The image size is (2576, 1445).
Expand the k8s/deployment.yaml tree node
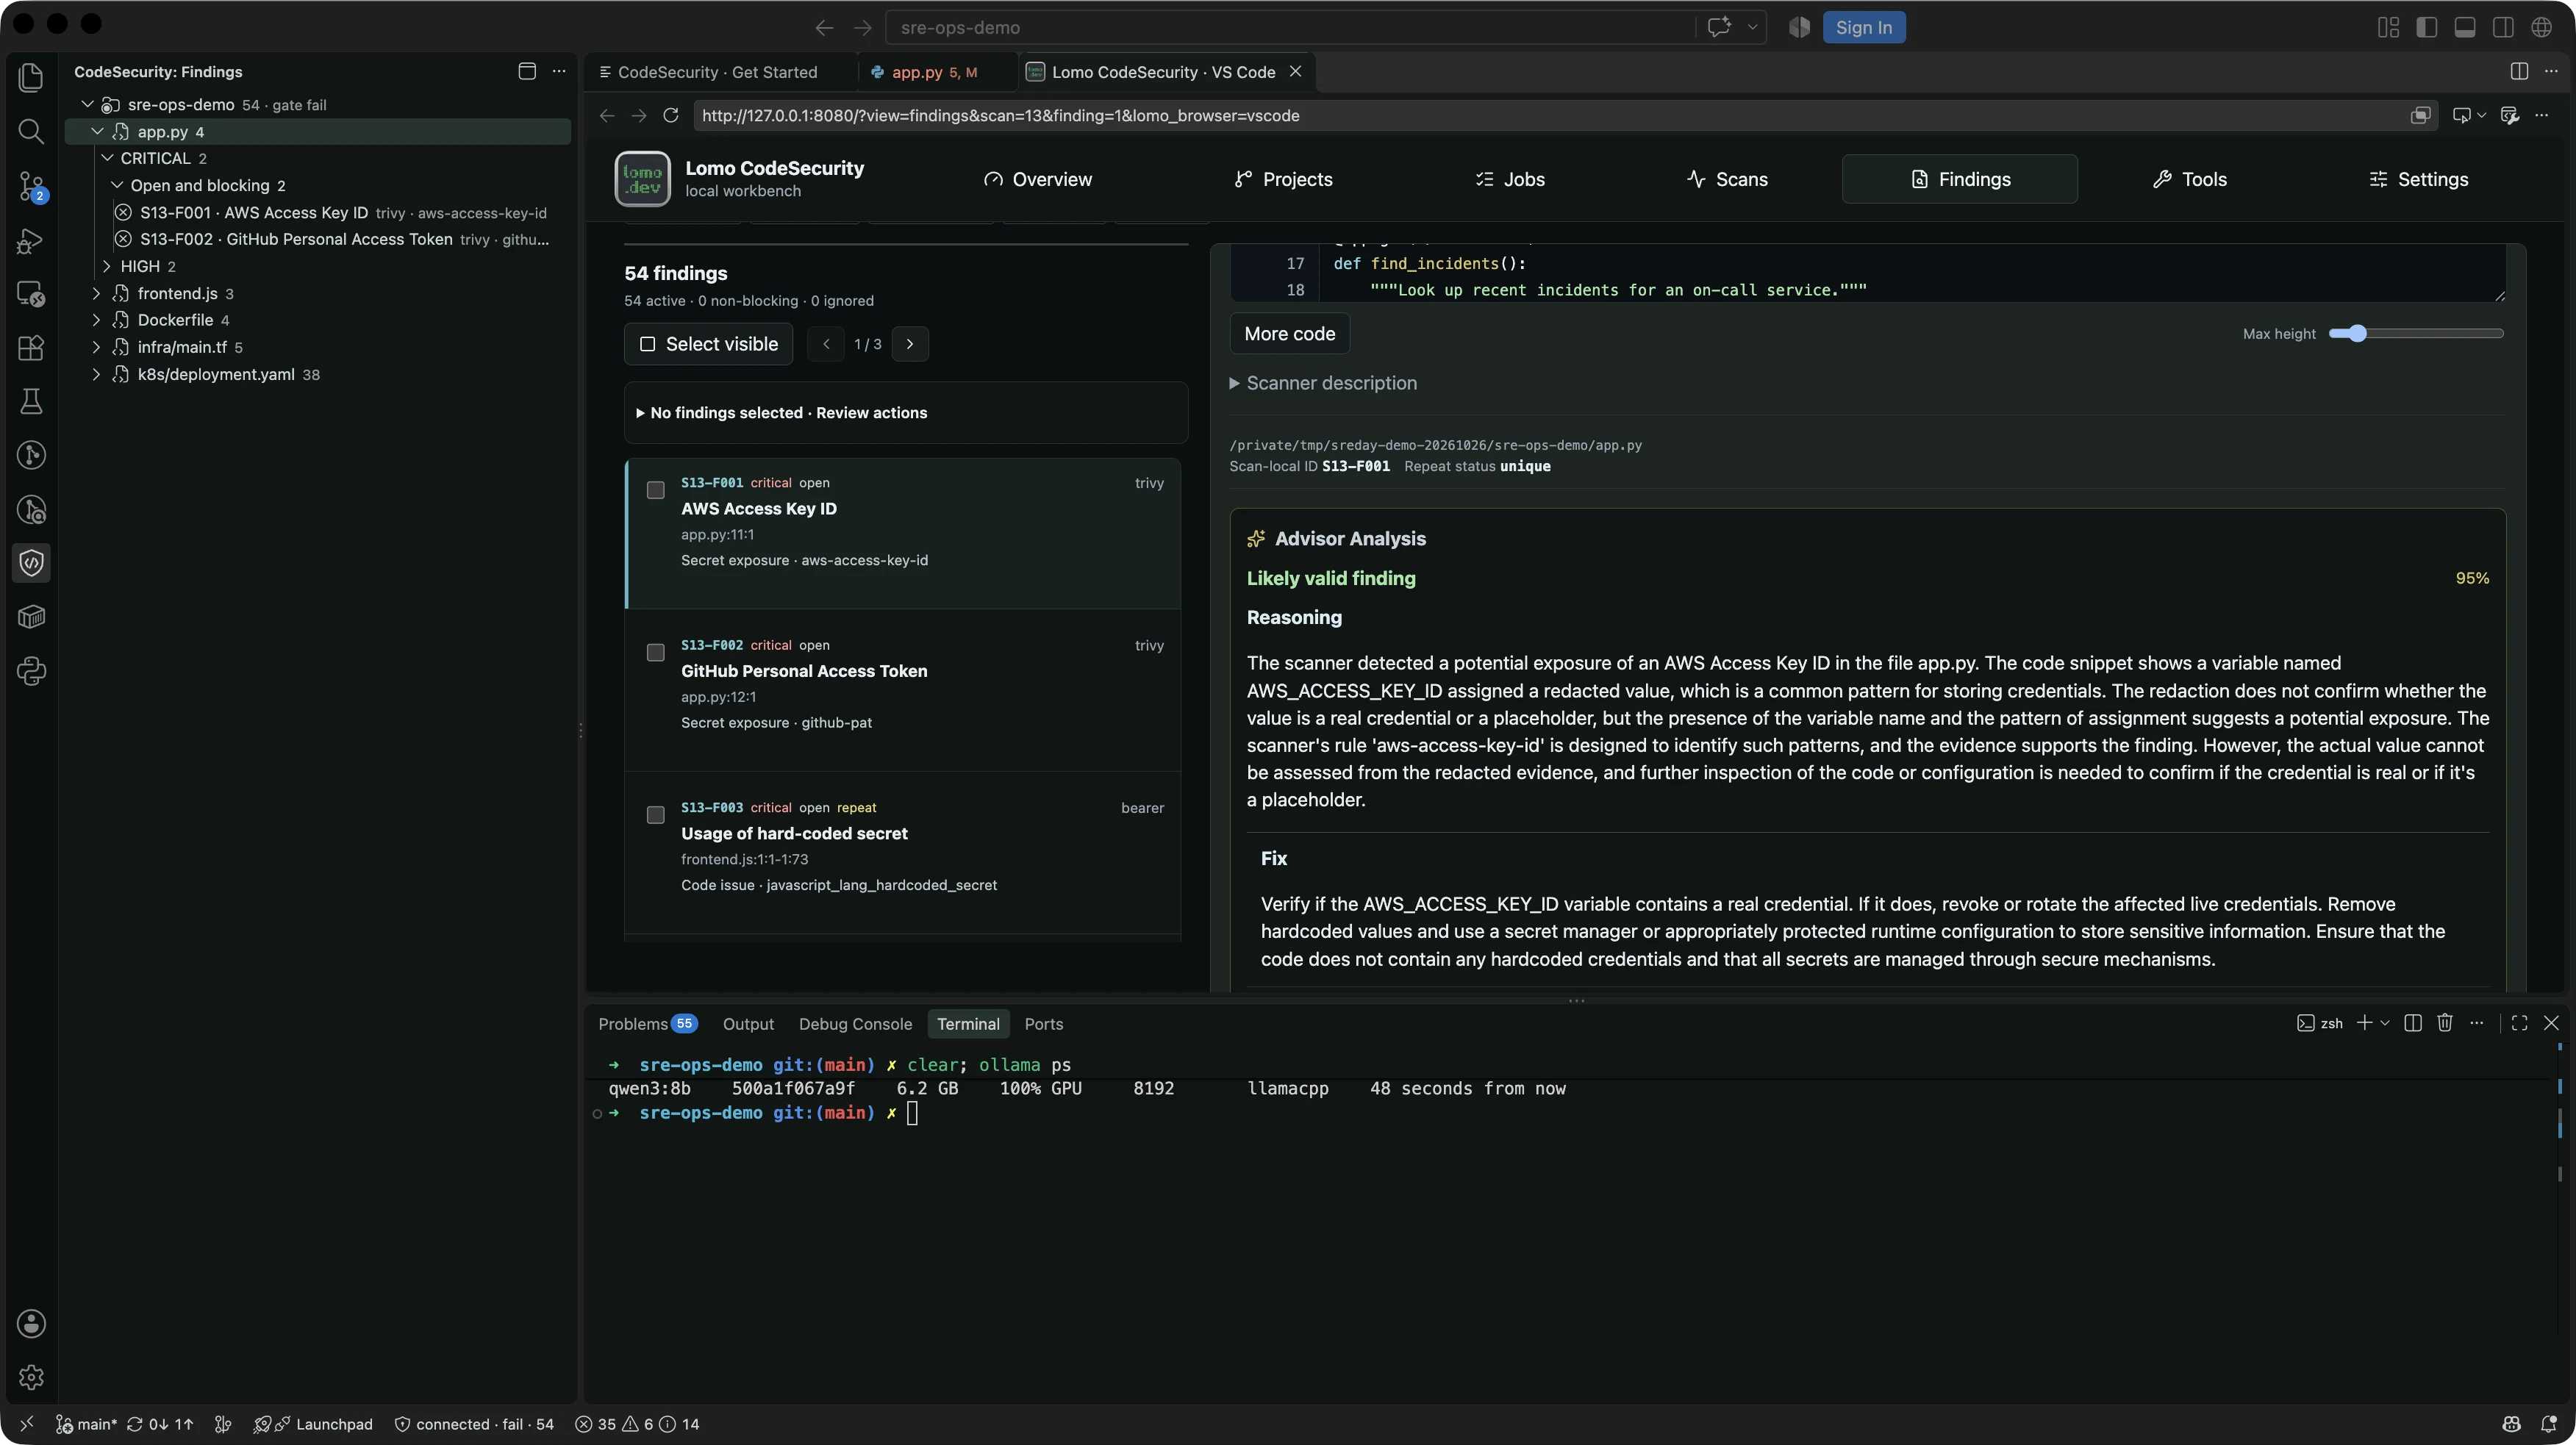[96, 374]
